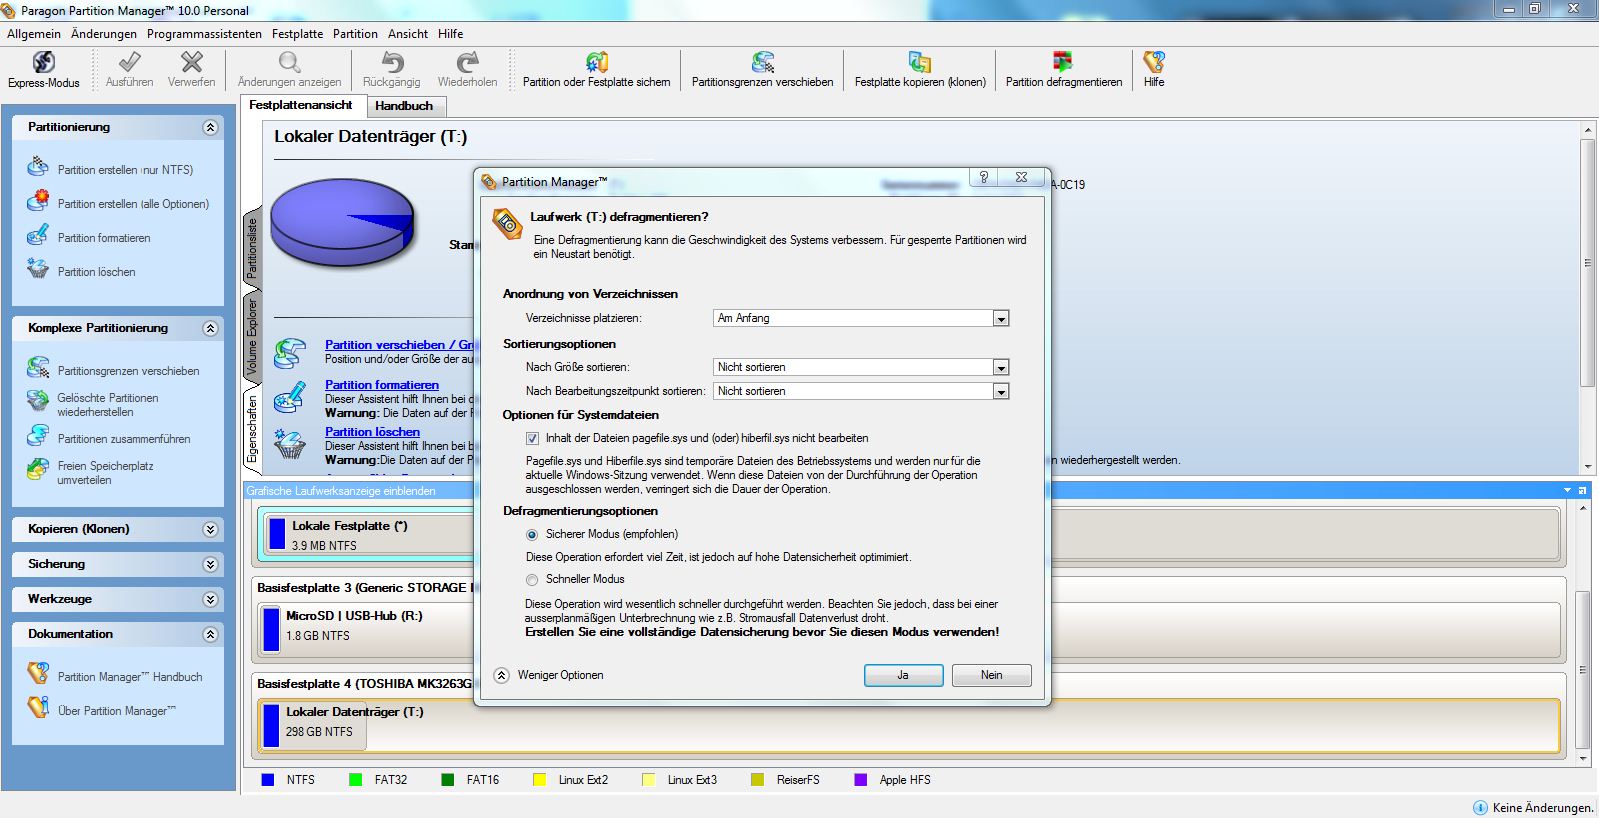Toggle pagefile.sys/hiberfil.sys nicht bearbeiten checkbox
The image size is (1599, 818).
[532, 438]
